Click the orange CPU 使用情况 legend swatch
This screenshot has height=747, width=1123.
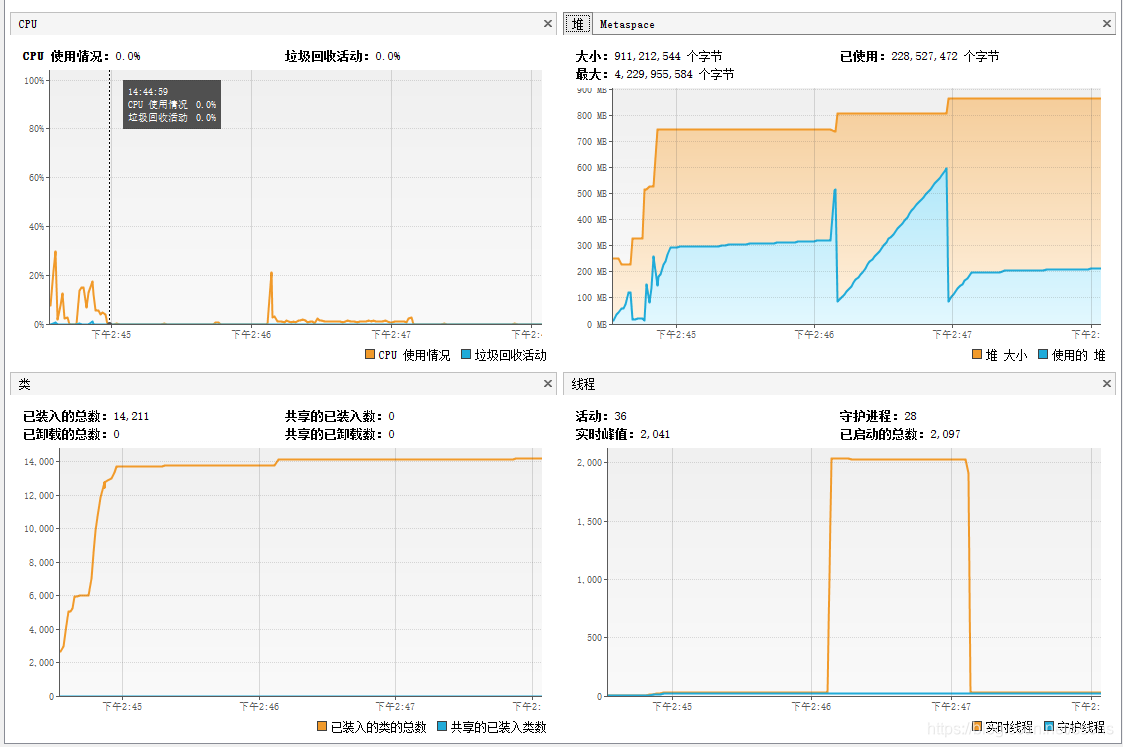370,354
